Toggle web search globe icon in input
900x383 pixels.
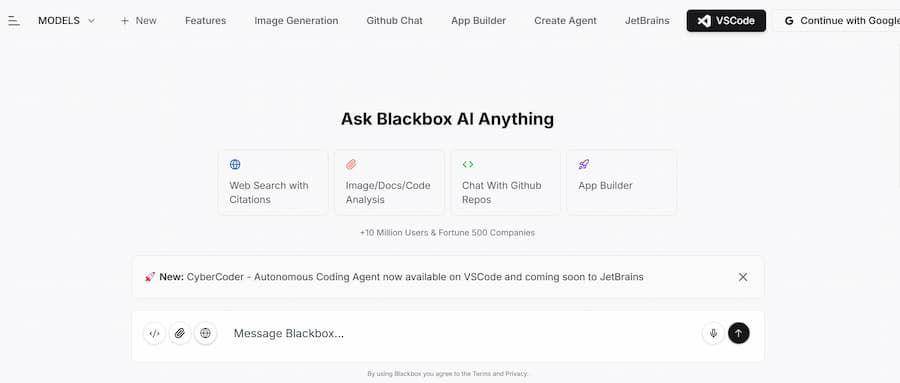pos(205,333)
